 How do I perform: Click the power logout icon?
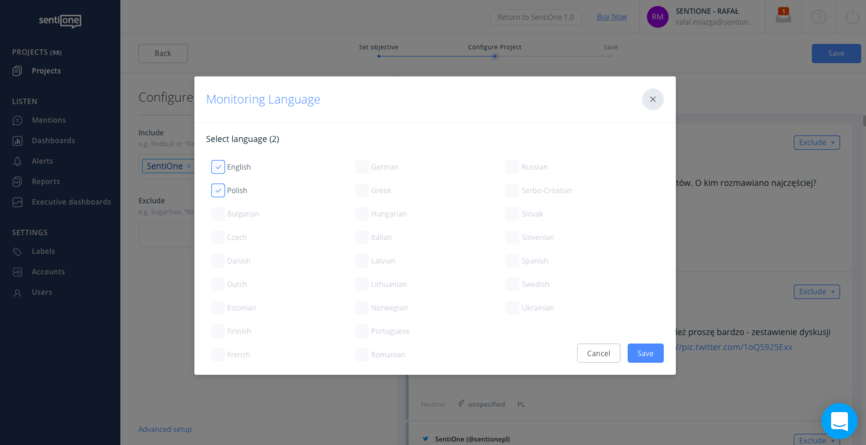click(851, 17)
